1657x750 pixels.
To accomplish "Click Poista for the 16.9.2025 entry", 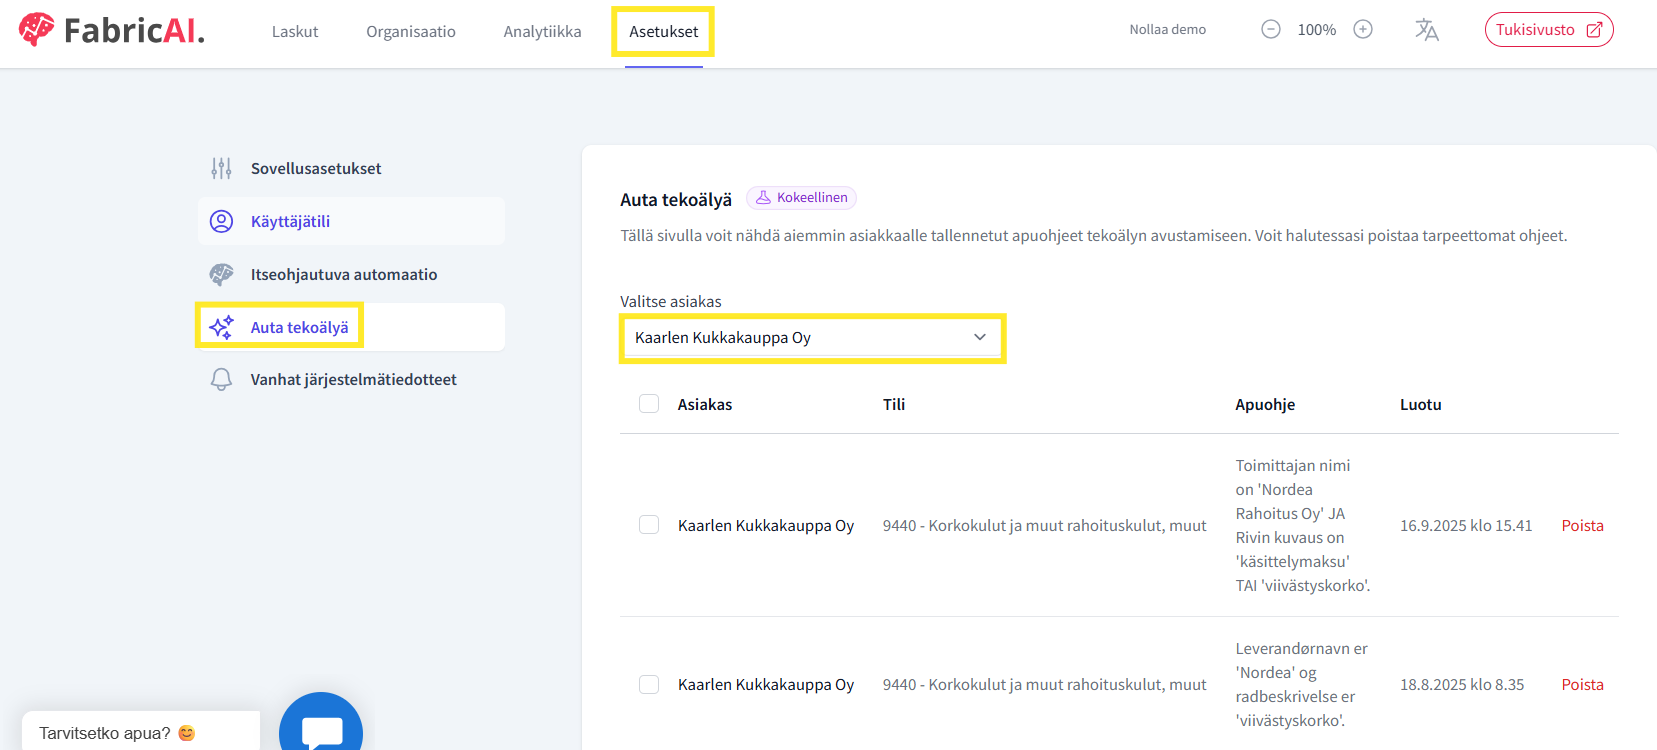I will (1582, 526).
